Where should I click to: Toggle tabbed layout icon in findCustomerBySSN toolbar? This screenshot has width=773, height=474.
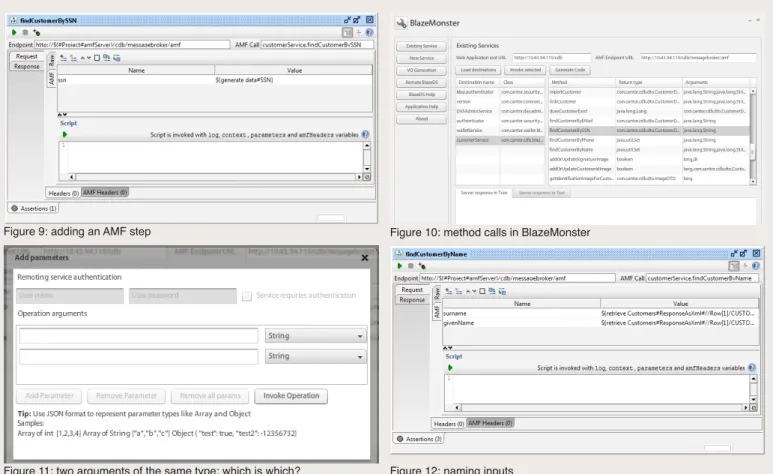[348, 33]
